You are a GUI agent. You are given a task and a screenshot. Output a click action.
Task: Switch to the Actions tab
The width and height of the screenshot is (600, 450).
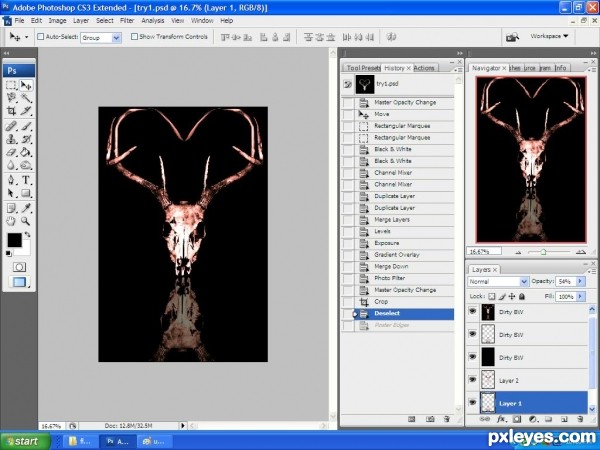pyautogui.click(x=424, y=68)
